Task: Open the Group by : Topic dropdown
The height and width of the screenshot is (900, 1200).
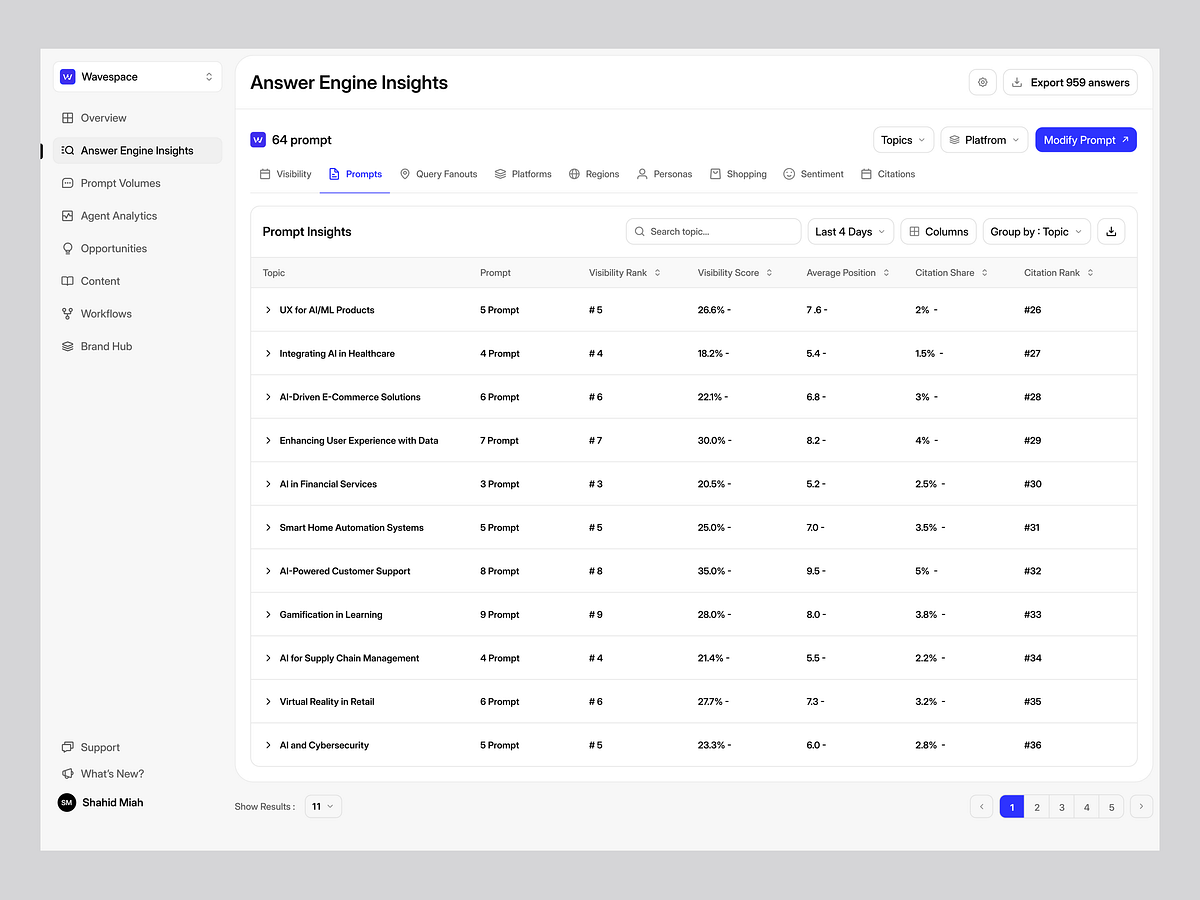Action: [1036, 231]
